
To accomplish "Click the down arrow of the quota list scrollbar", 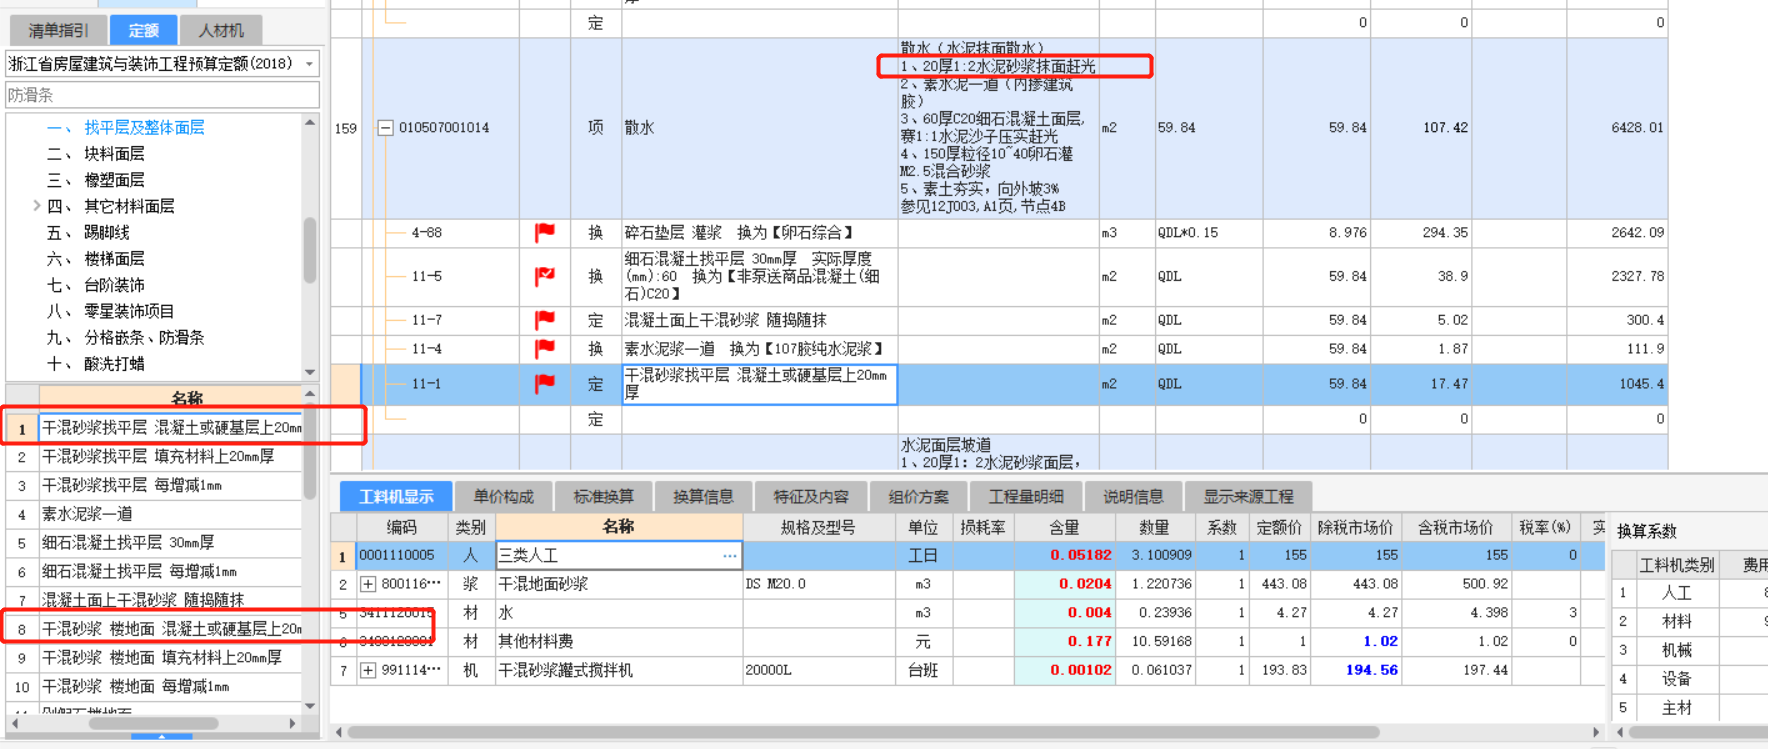I will [310, 705].
